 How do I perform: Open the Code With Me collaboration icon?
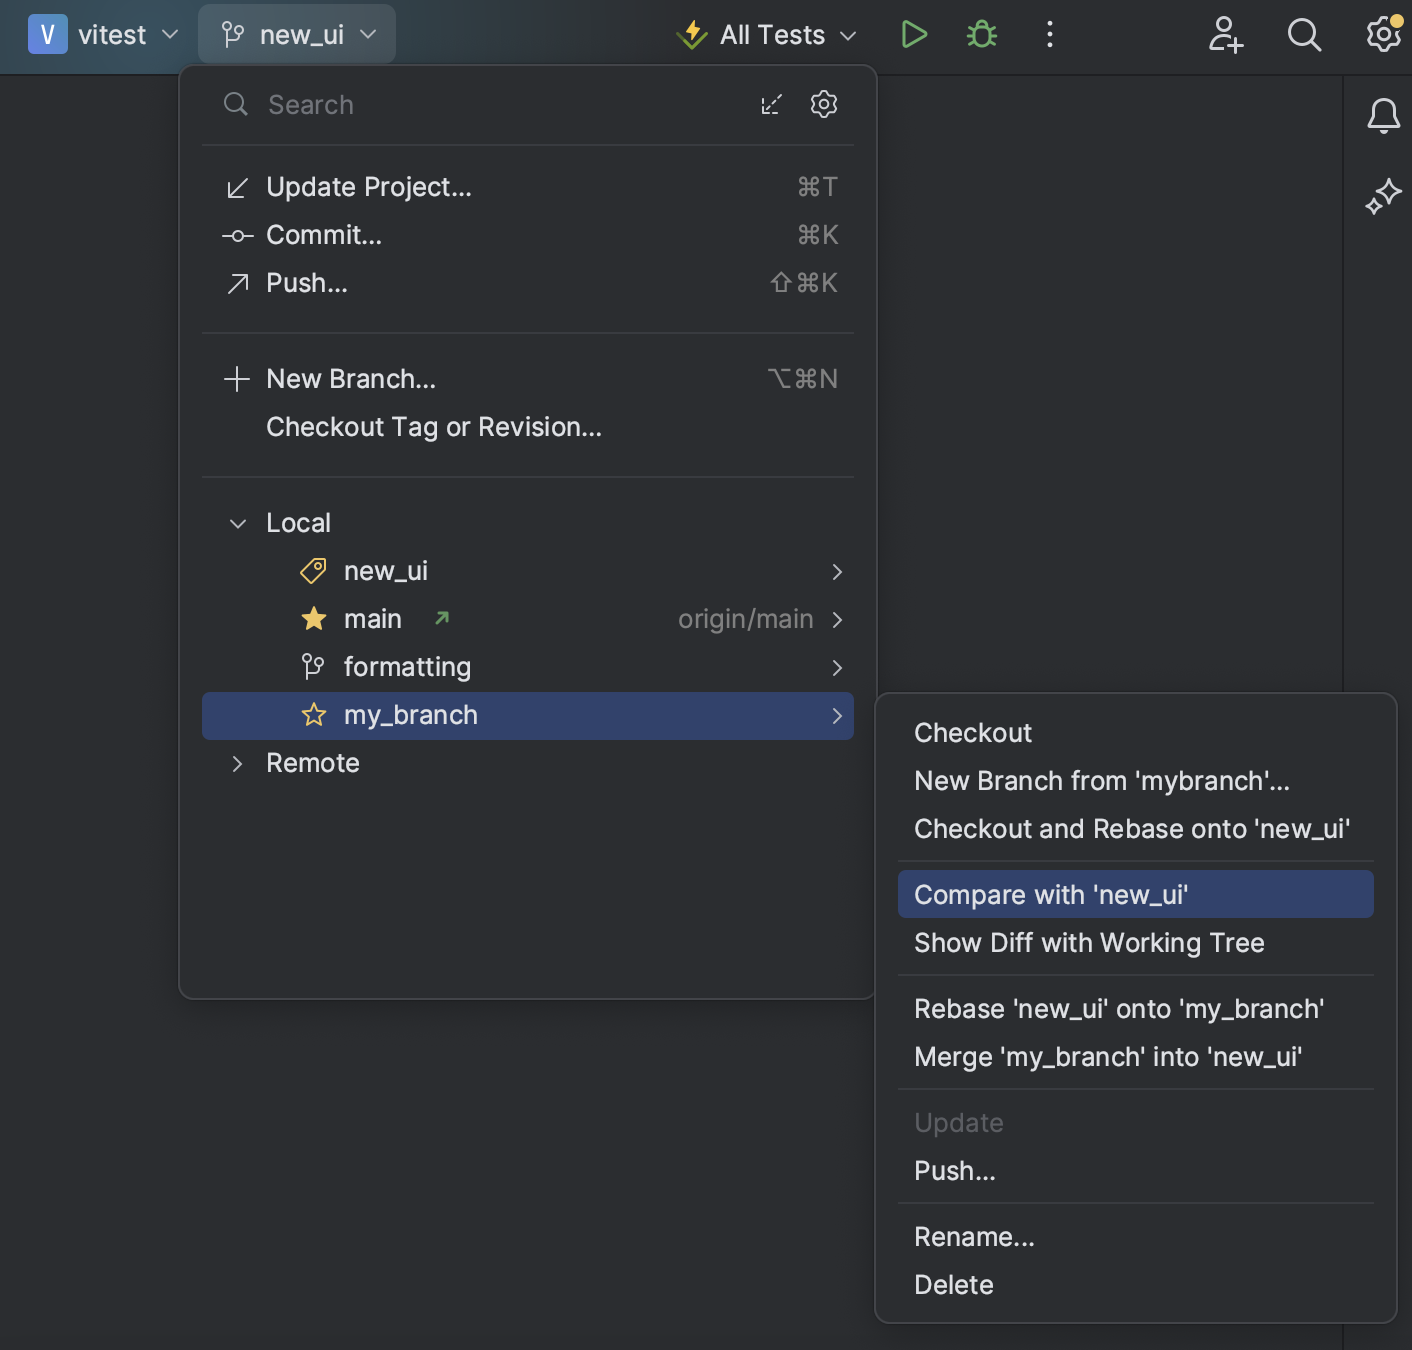(1224, 35)
